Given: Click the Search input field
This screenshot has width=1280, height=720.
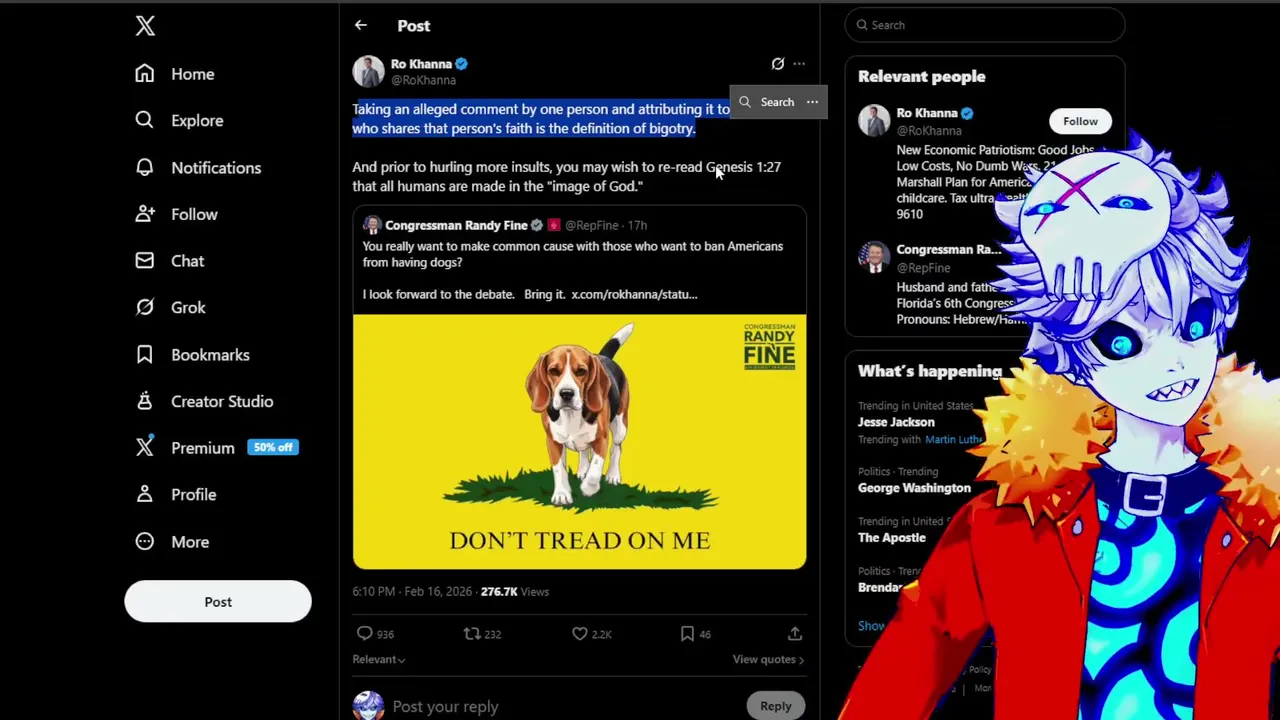Looking at the screenshot, I should click(985, 25).
